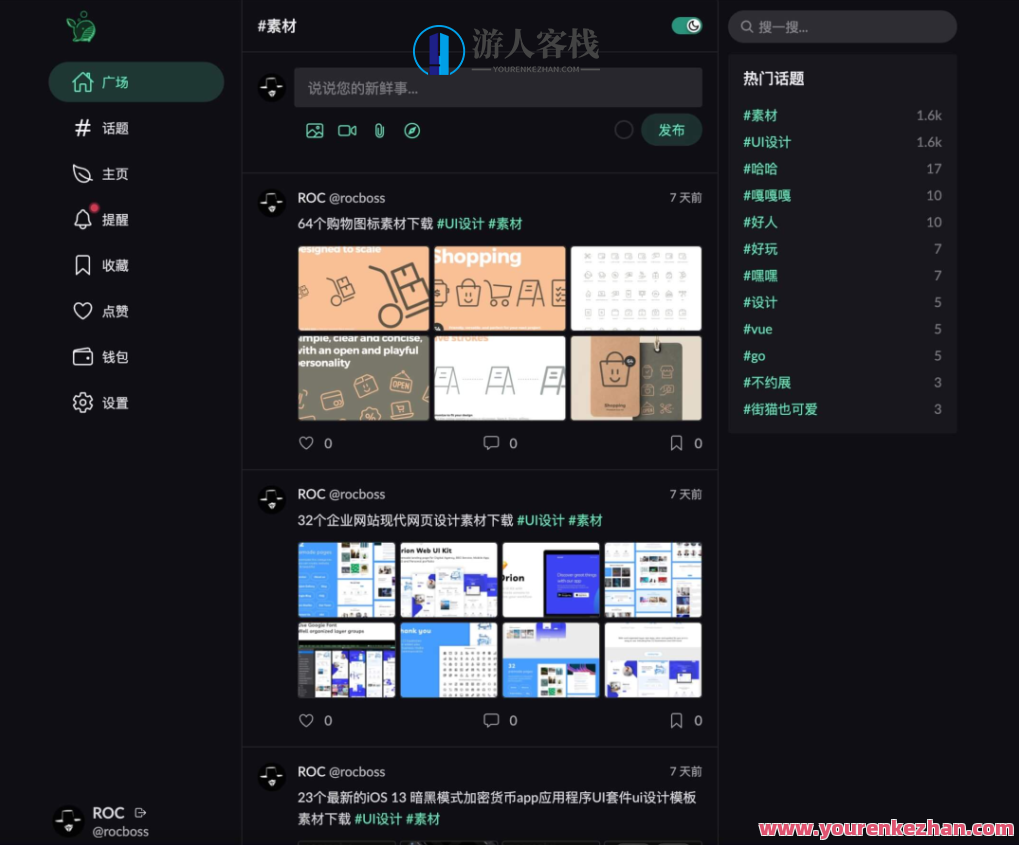The width and height of the screenshot is (1019, 845).
Task: Click the 提醒 notification bell icon
Action: (x=83, y=219)
